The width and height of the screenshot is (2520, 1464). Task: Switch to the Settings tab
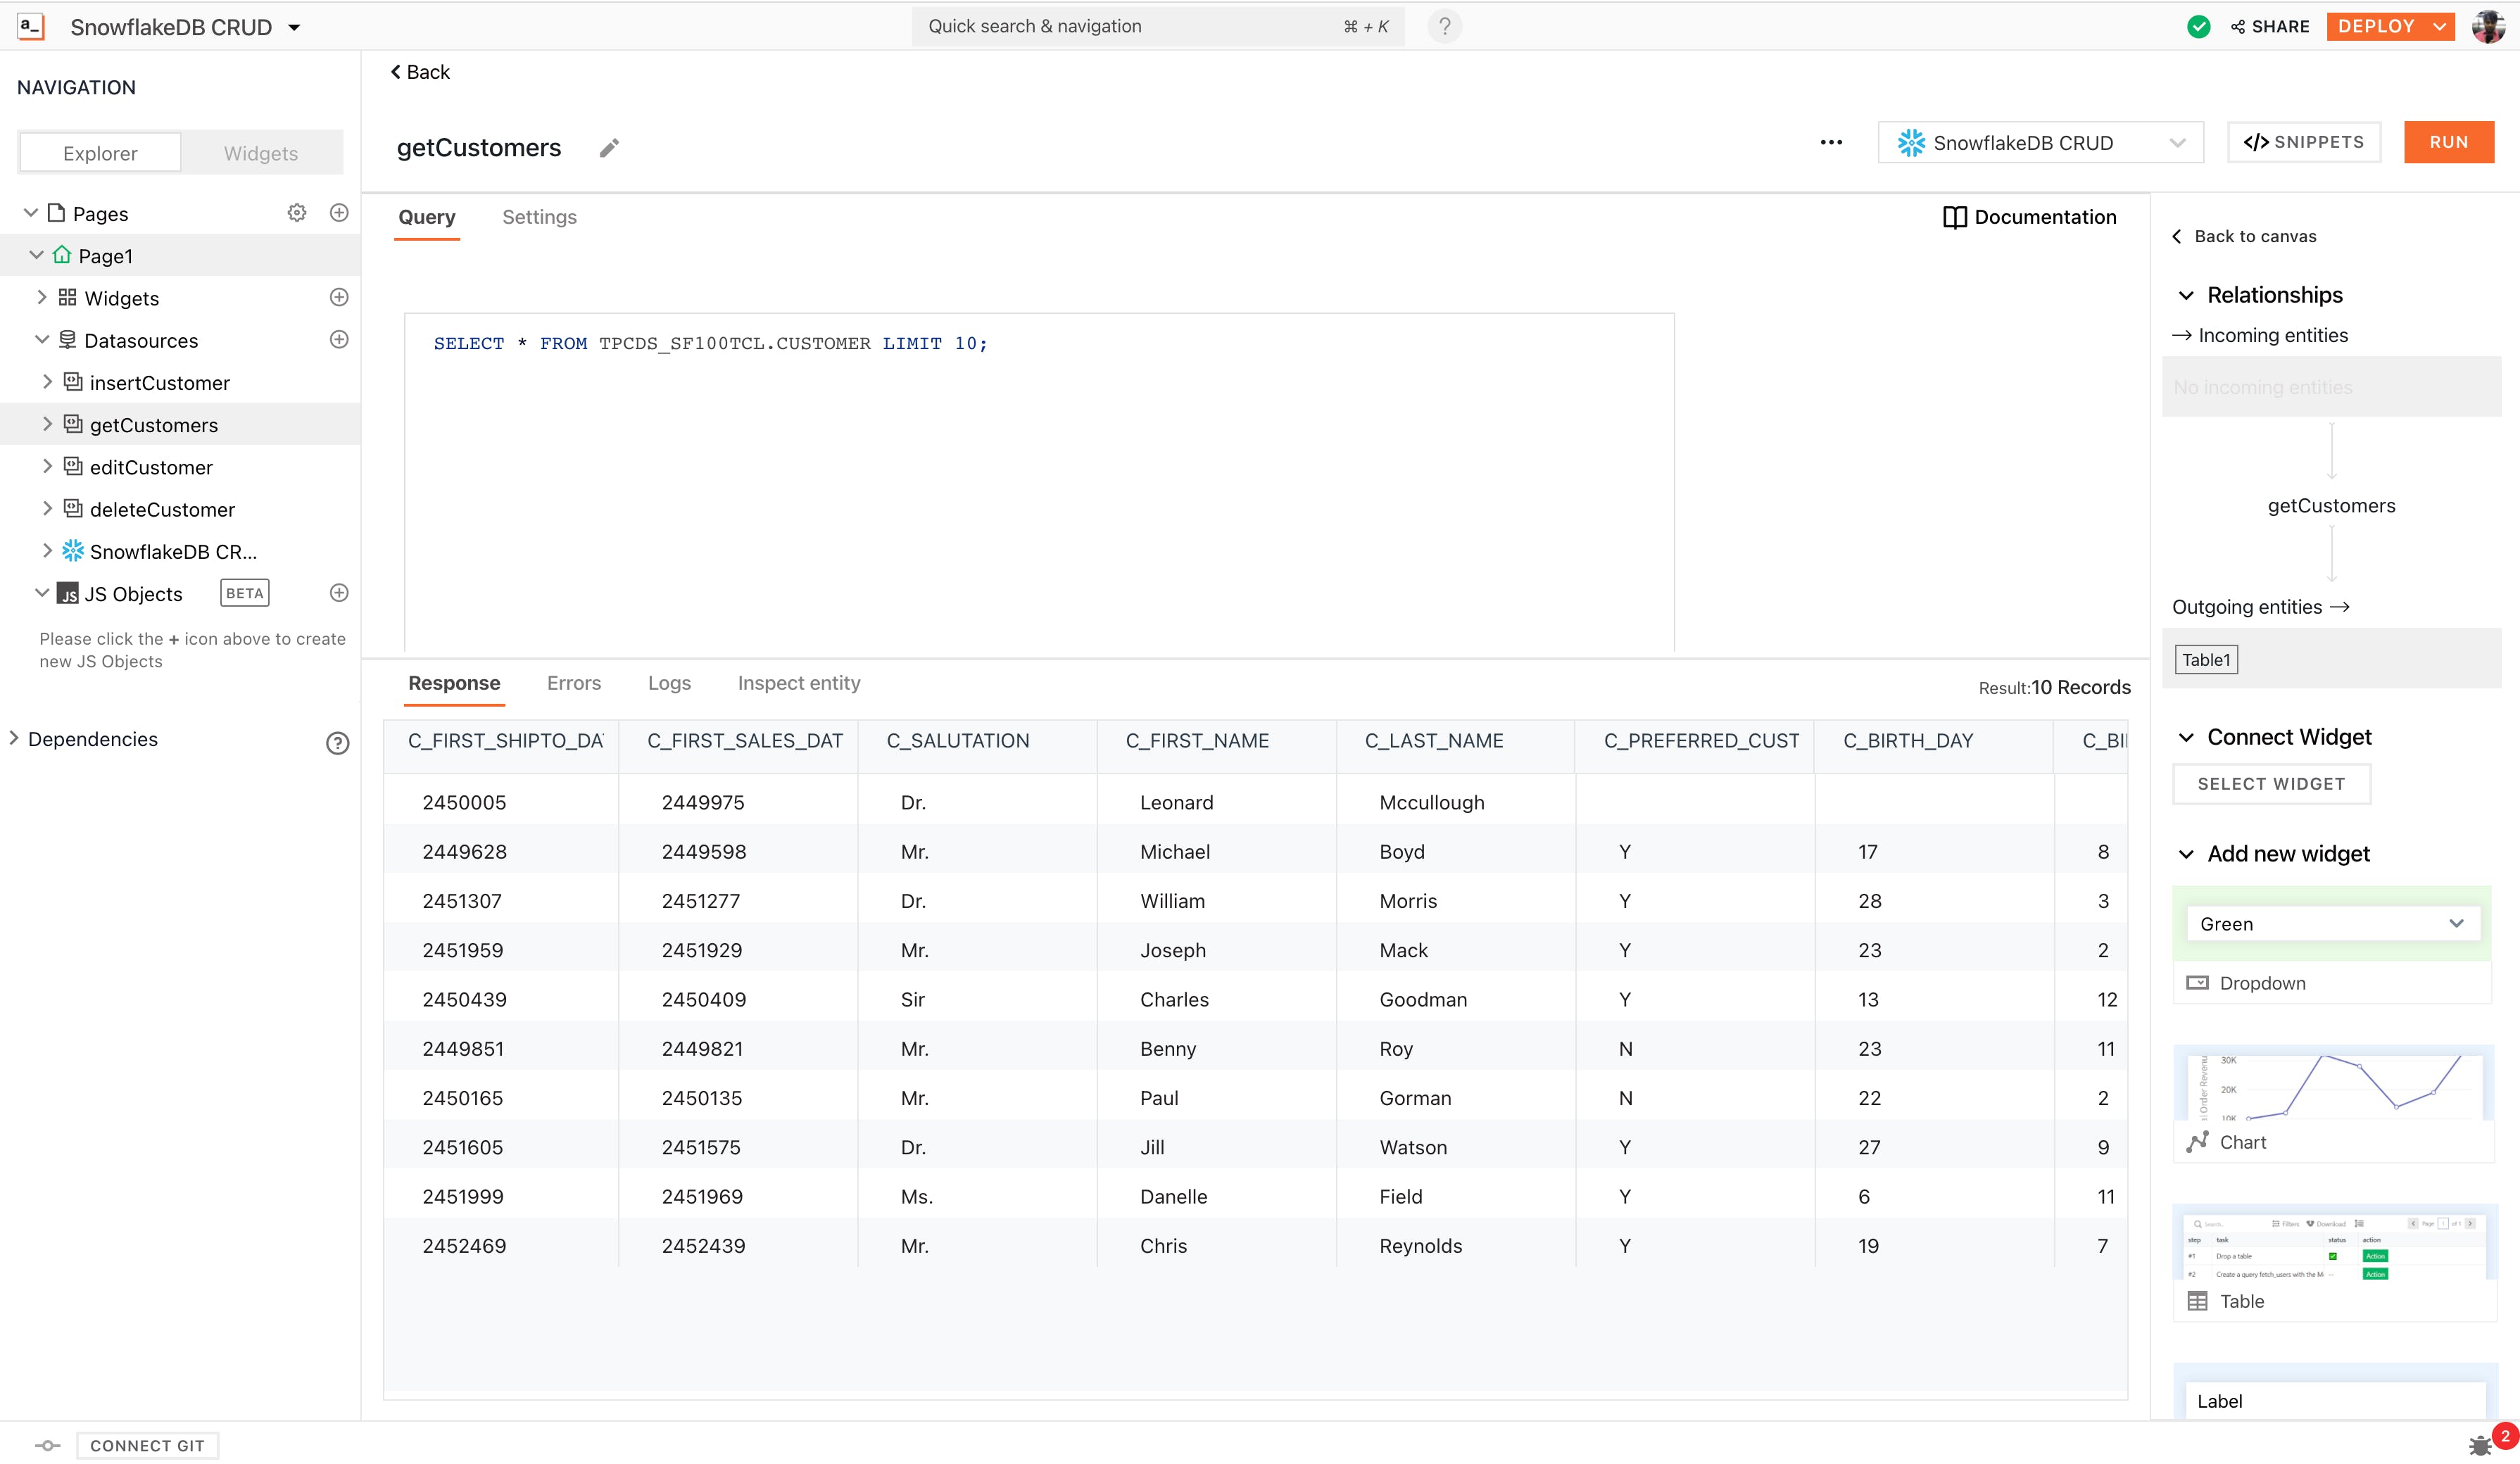(539, 217)
